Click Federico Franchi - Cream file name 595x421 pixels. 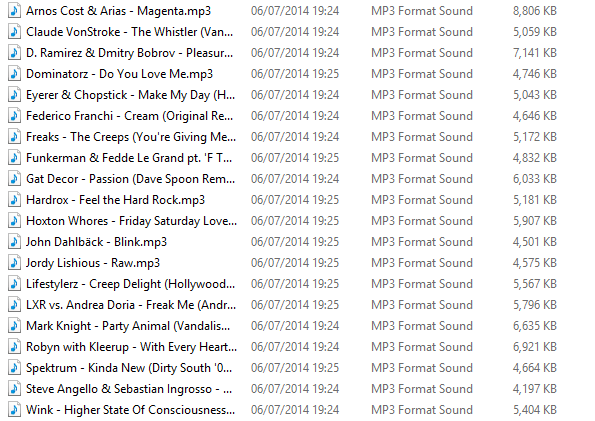pos(129,116)
